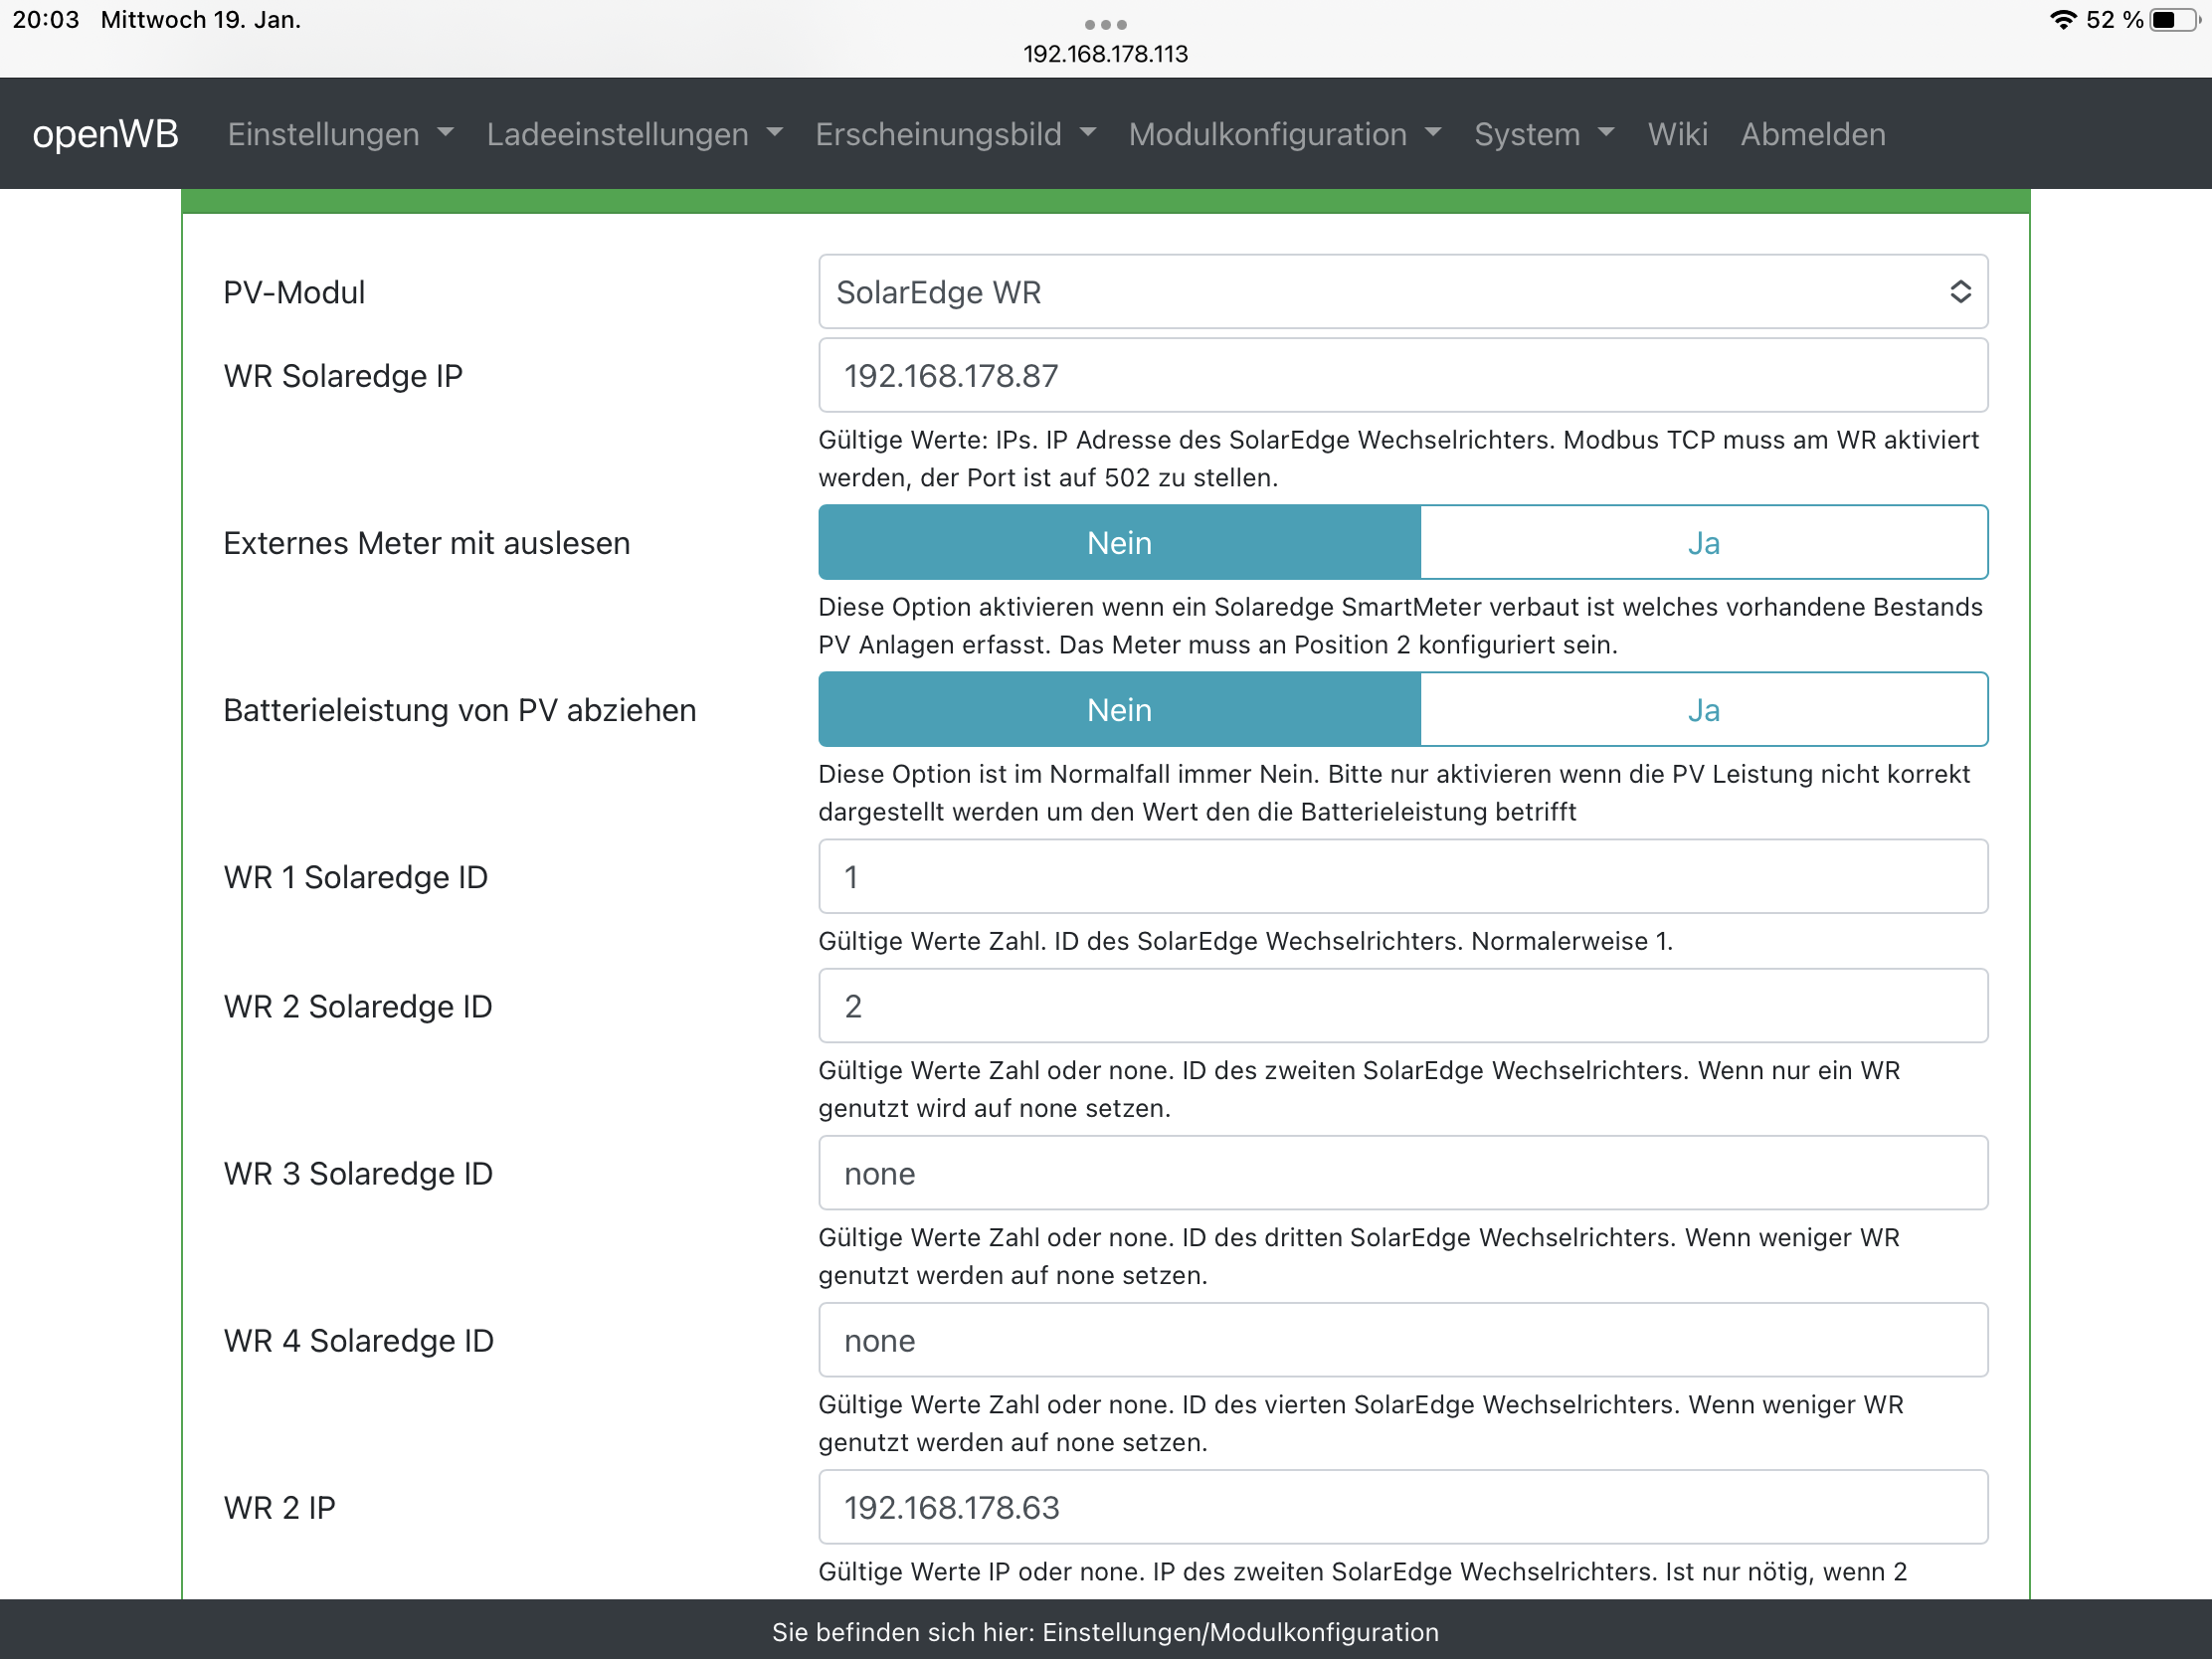Set Batterieleistung von PV abziehen to Nein
This screenshot has width=2212, height=1659.
(x=1119, y=710)
